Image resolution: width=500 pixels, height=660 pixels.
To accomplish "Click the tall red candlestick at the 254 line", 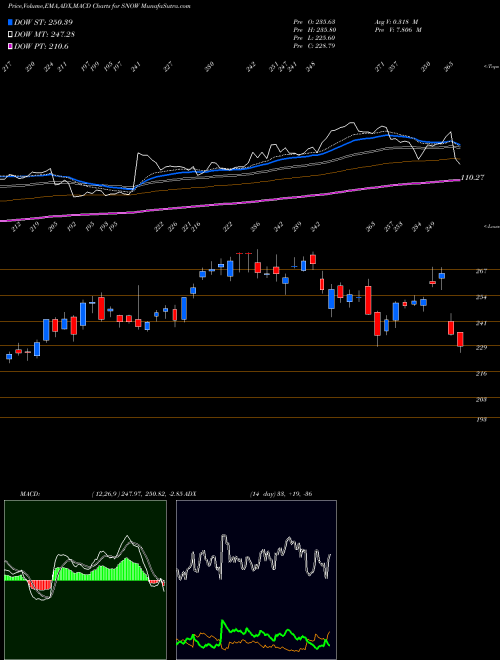I will (368, 300).
